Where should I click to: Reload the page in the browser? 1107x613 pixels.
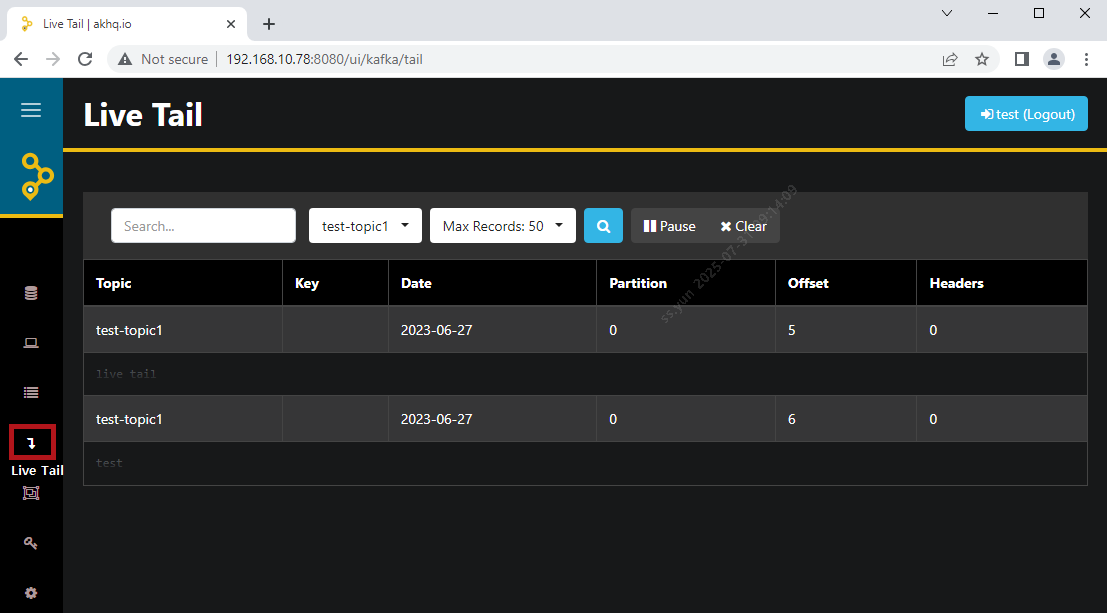point(85,59)
